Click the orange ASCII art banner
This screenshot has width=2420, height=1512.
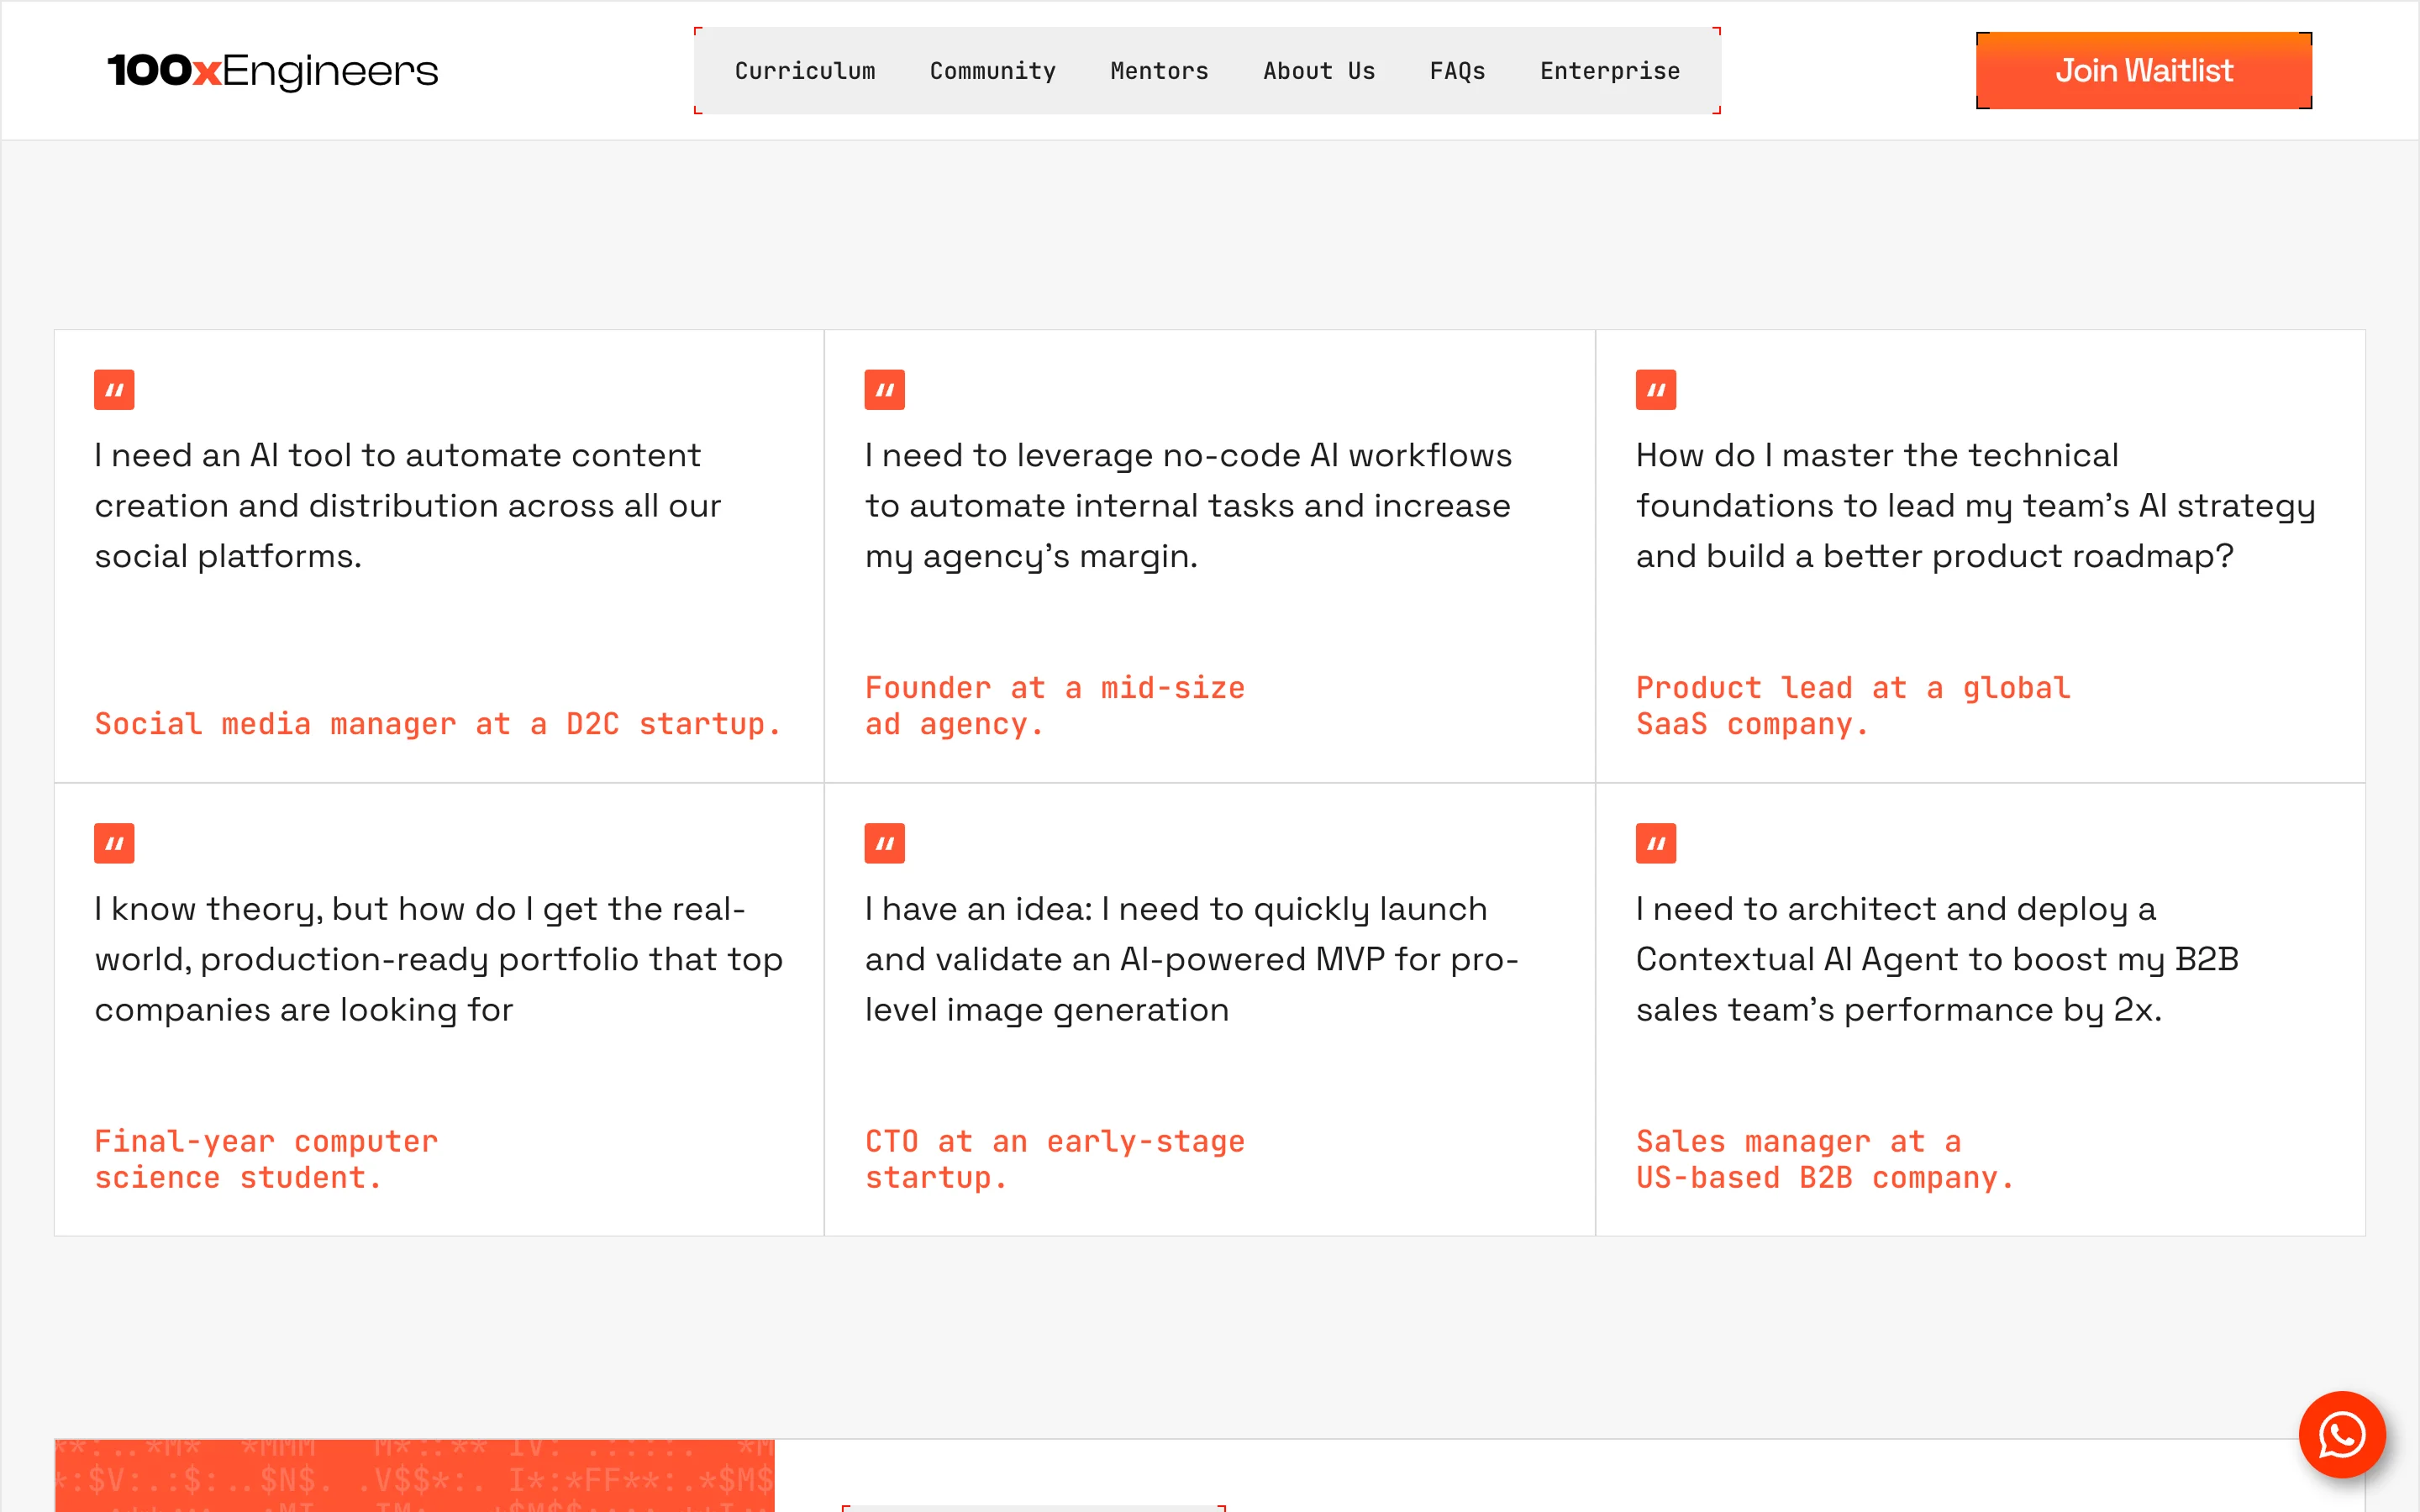(414, 1475)
